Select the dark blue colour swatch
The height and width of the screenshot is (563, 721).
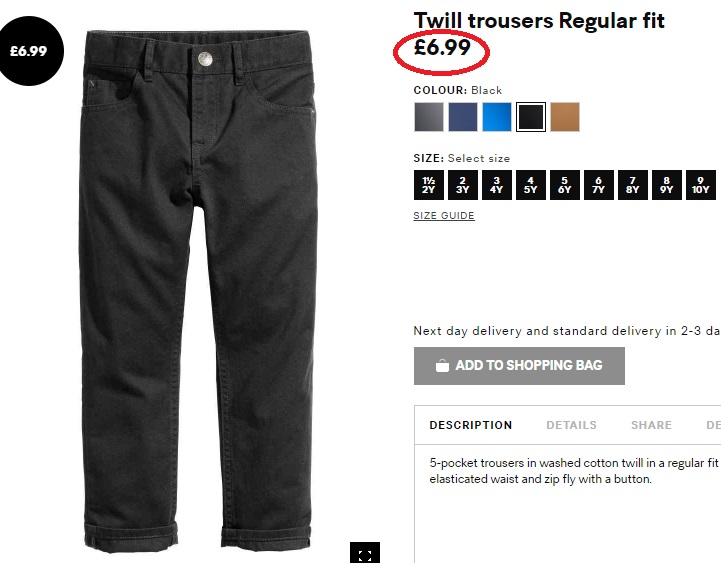coord(463,117)
